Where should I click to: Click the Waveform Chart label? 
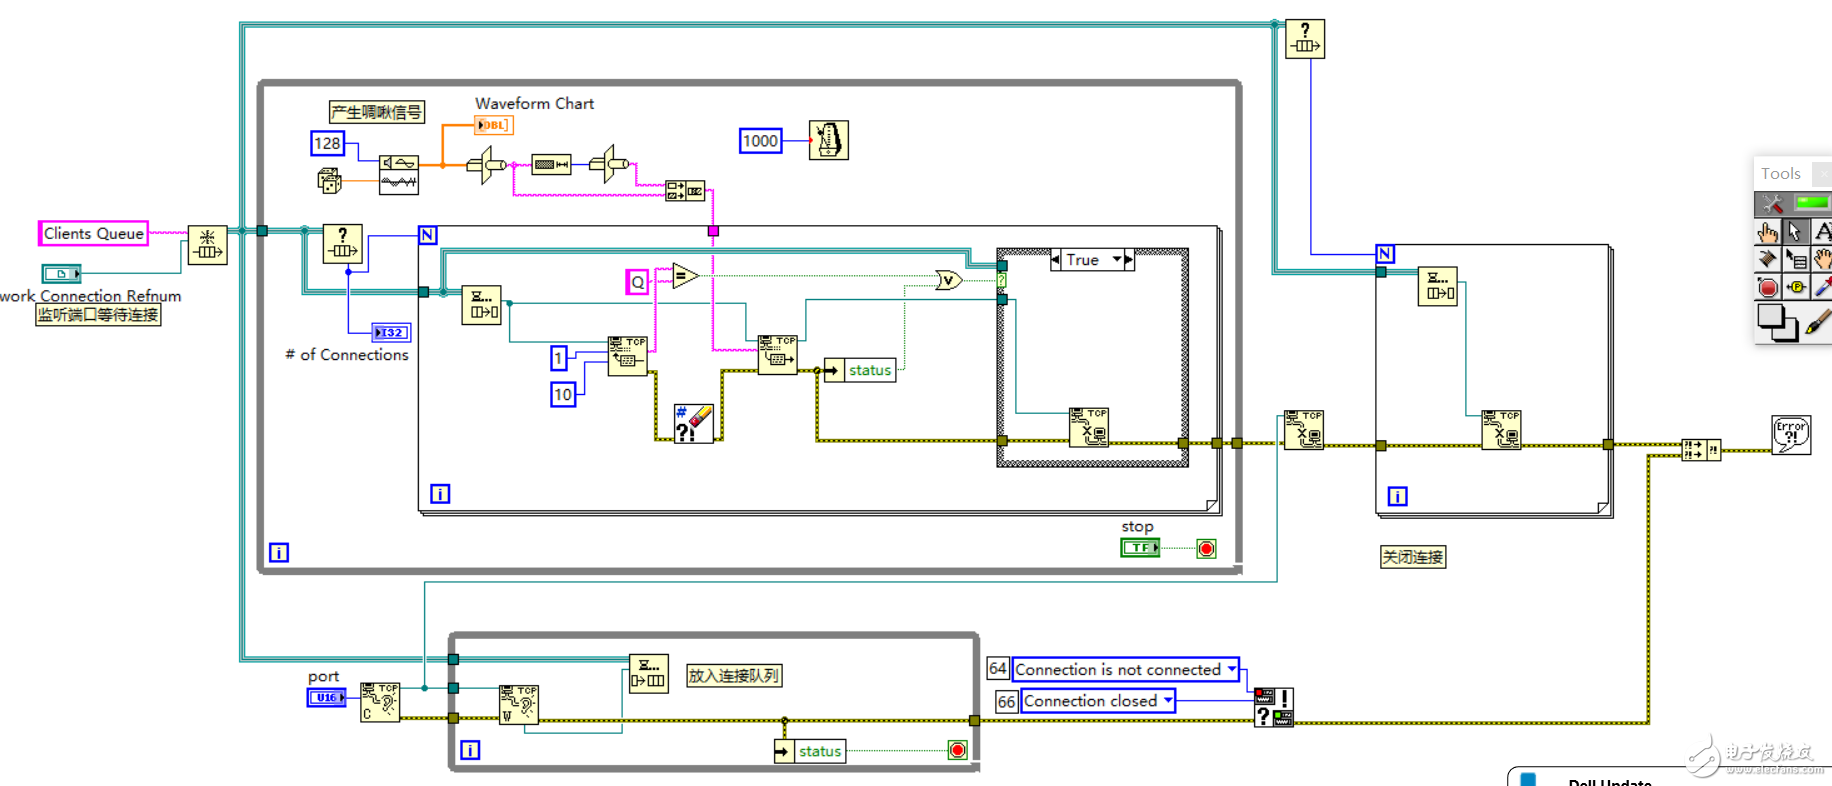(534, 103)
